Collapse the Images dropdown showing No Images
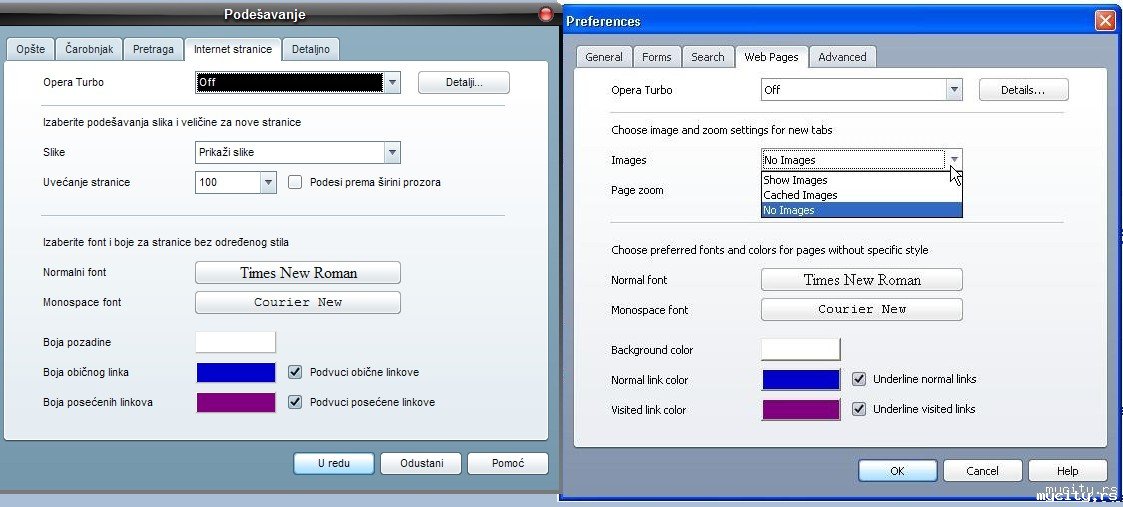Viewport: 1123px width, 507px height. click(954, 160)
